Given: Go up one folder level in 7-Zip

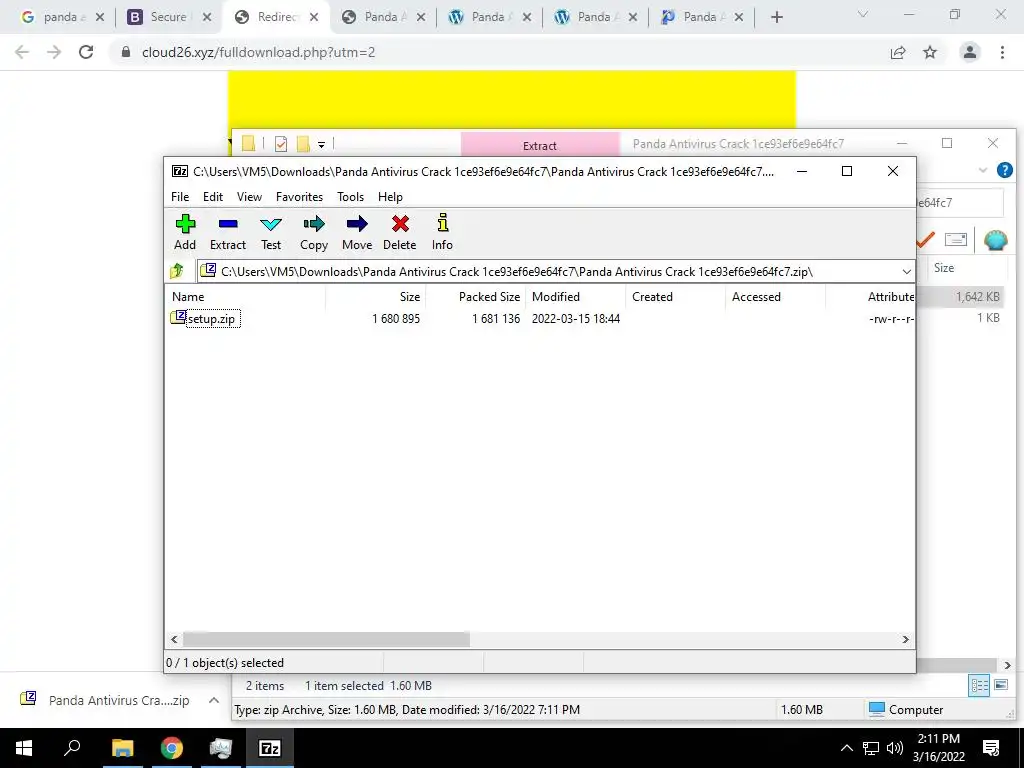Looking at the screenshot, I should 177,271.
